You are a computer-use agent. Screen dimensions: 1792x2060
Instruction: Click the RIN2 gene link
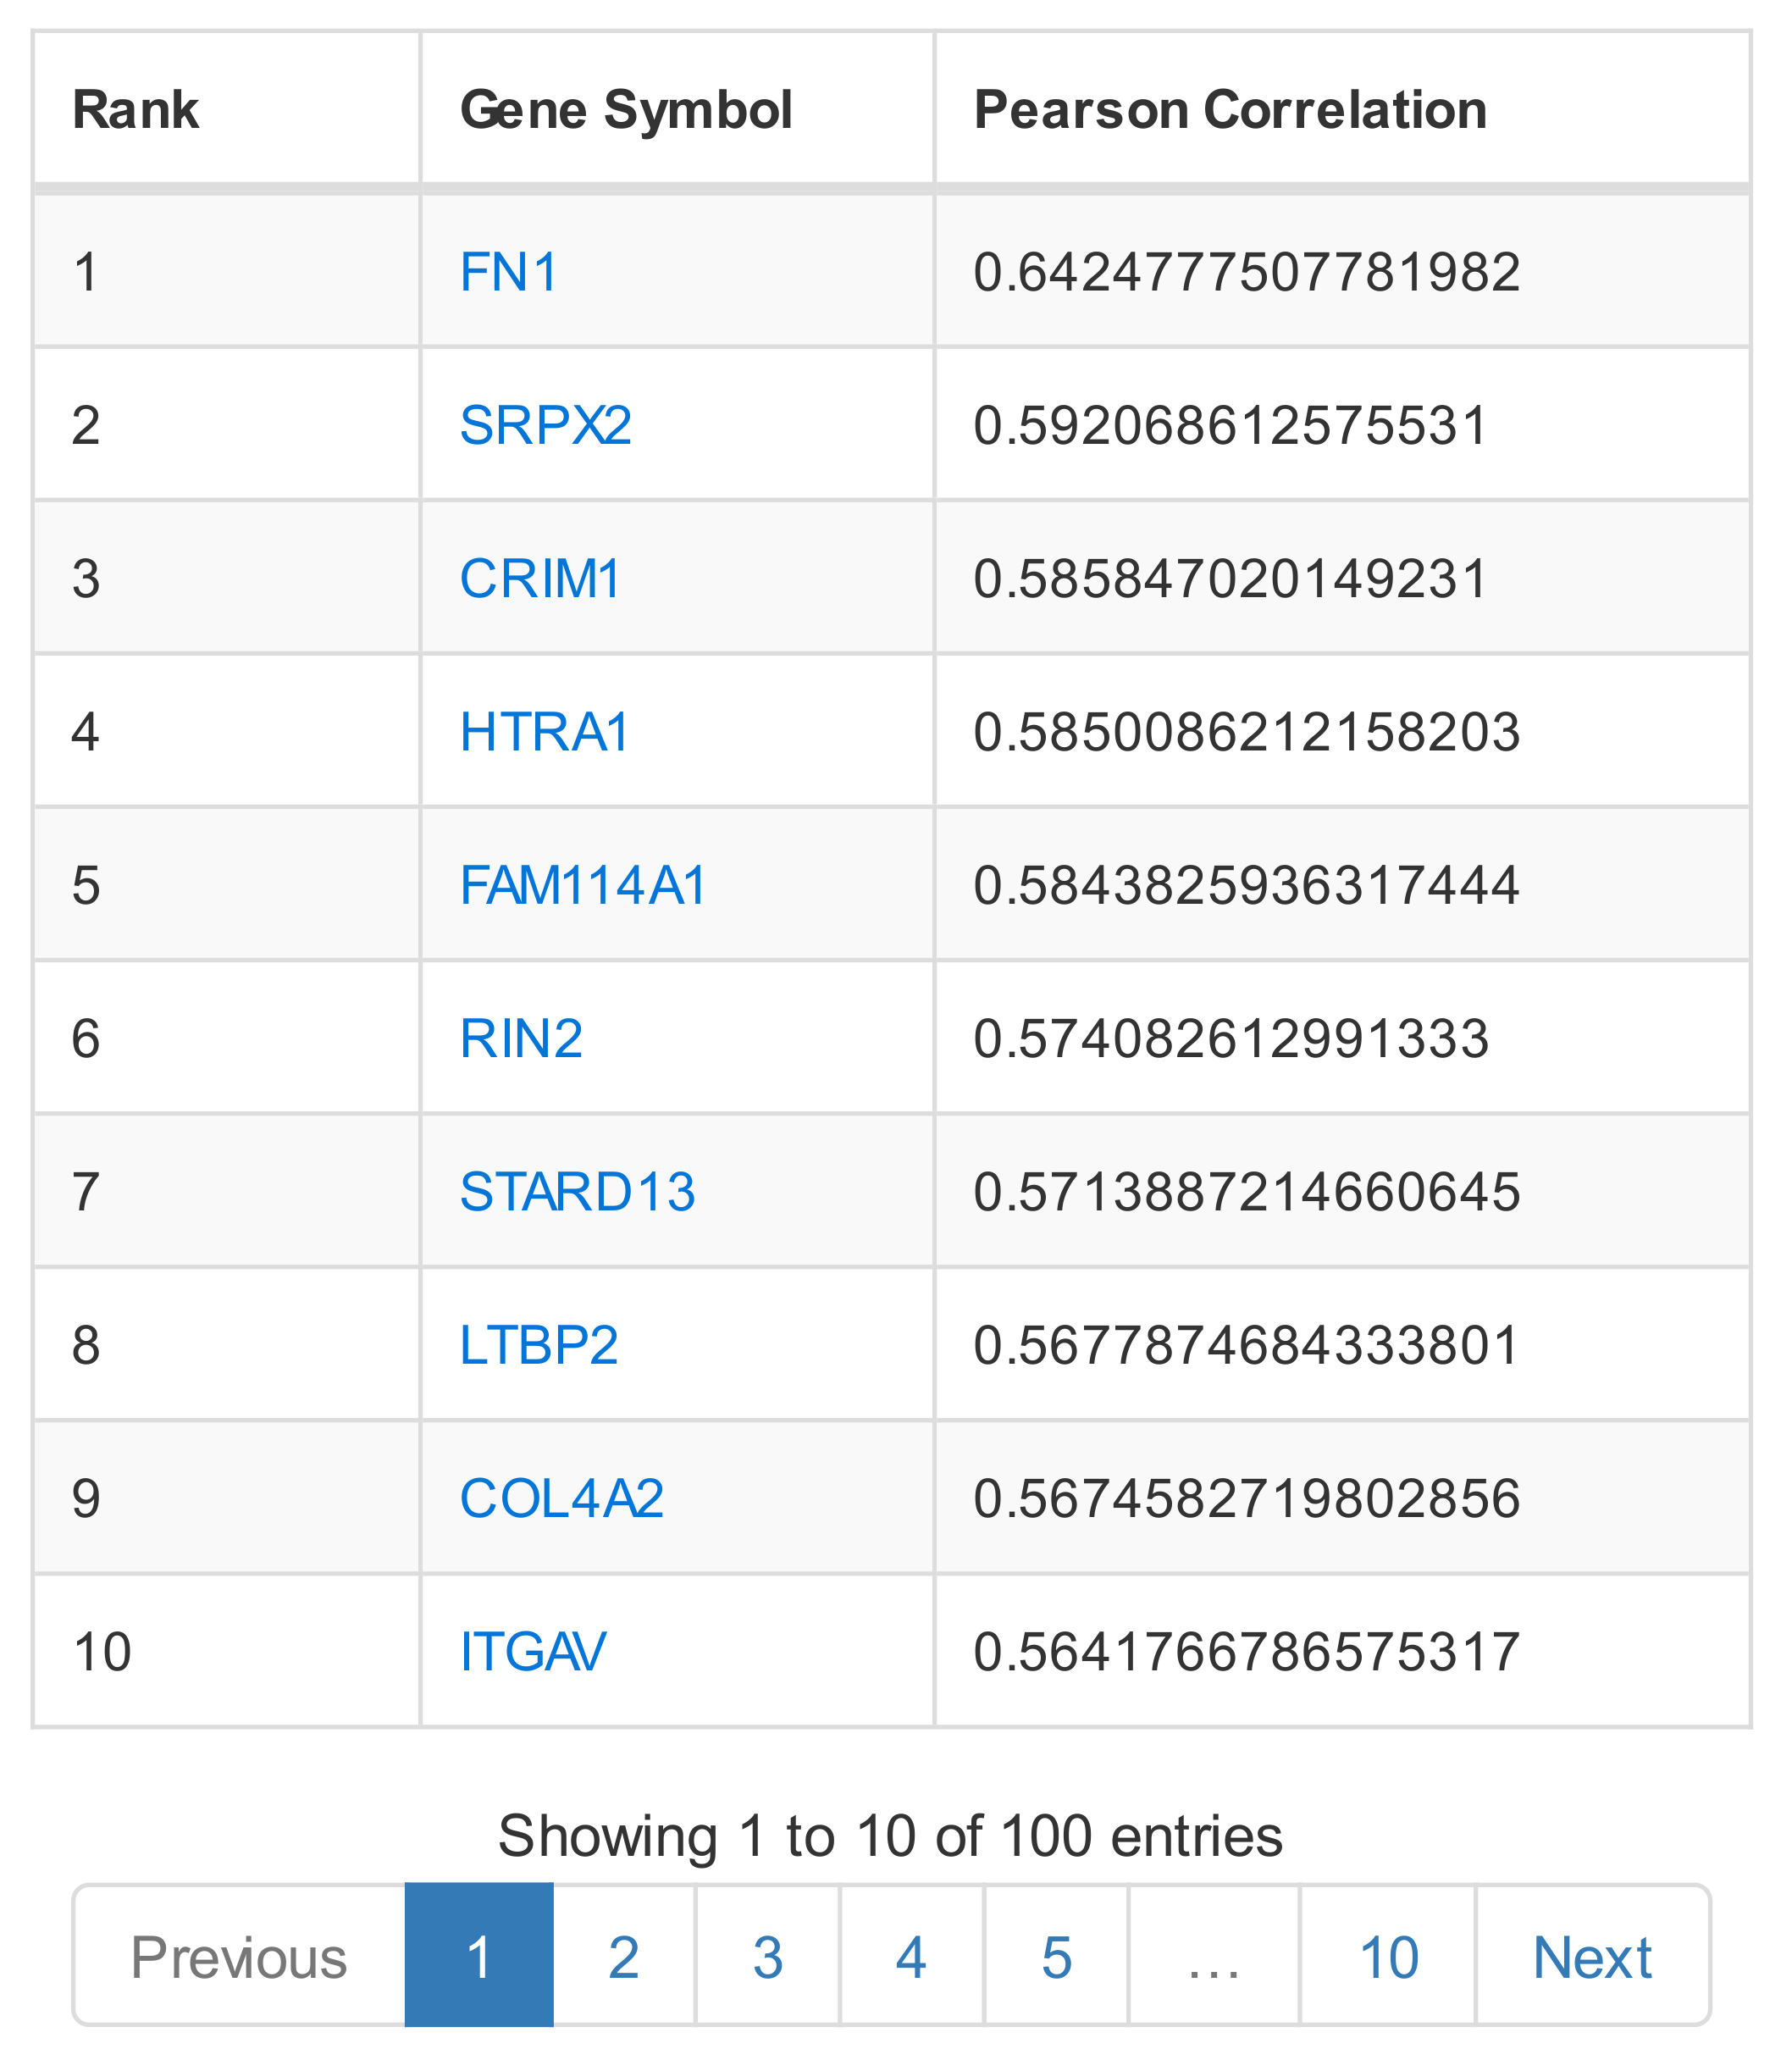(x=521, y=1038)
